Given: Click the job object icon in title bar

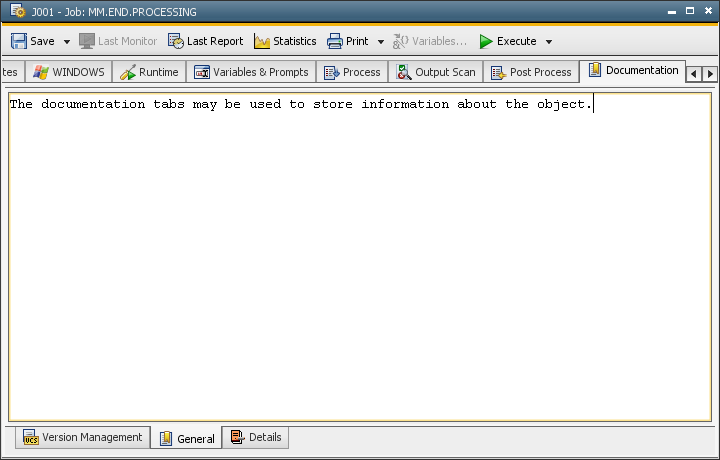Looking at the screenshot, I should [x=18, y=11].
